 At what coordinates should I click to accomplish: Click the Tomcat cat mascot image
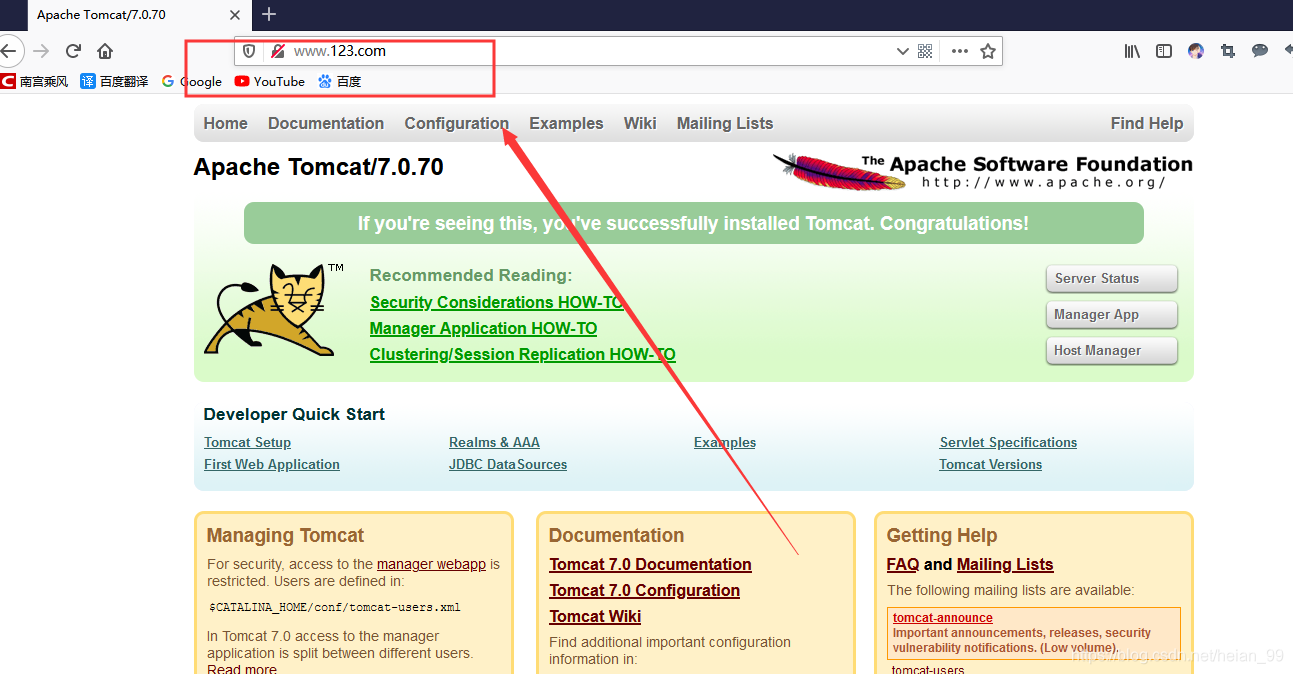pos(273,309)
